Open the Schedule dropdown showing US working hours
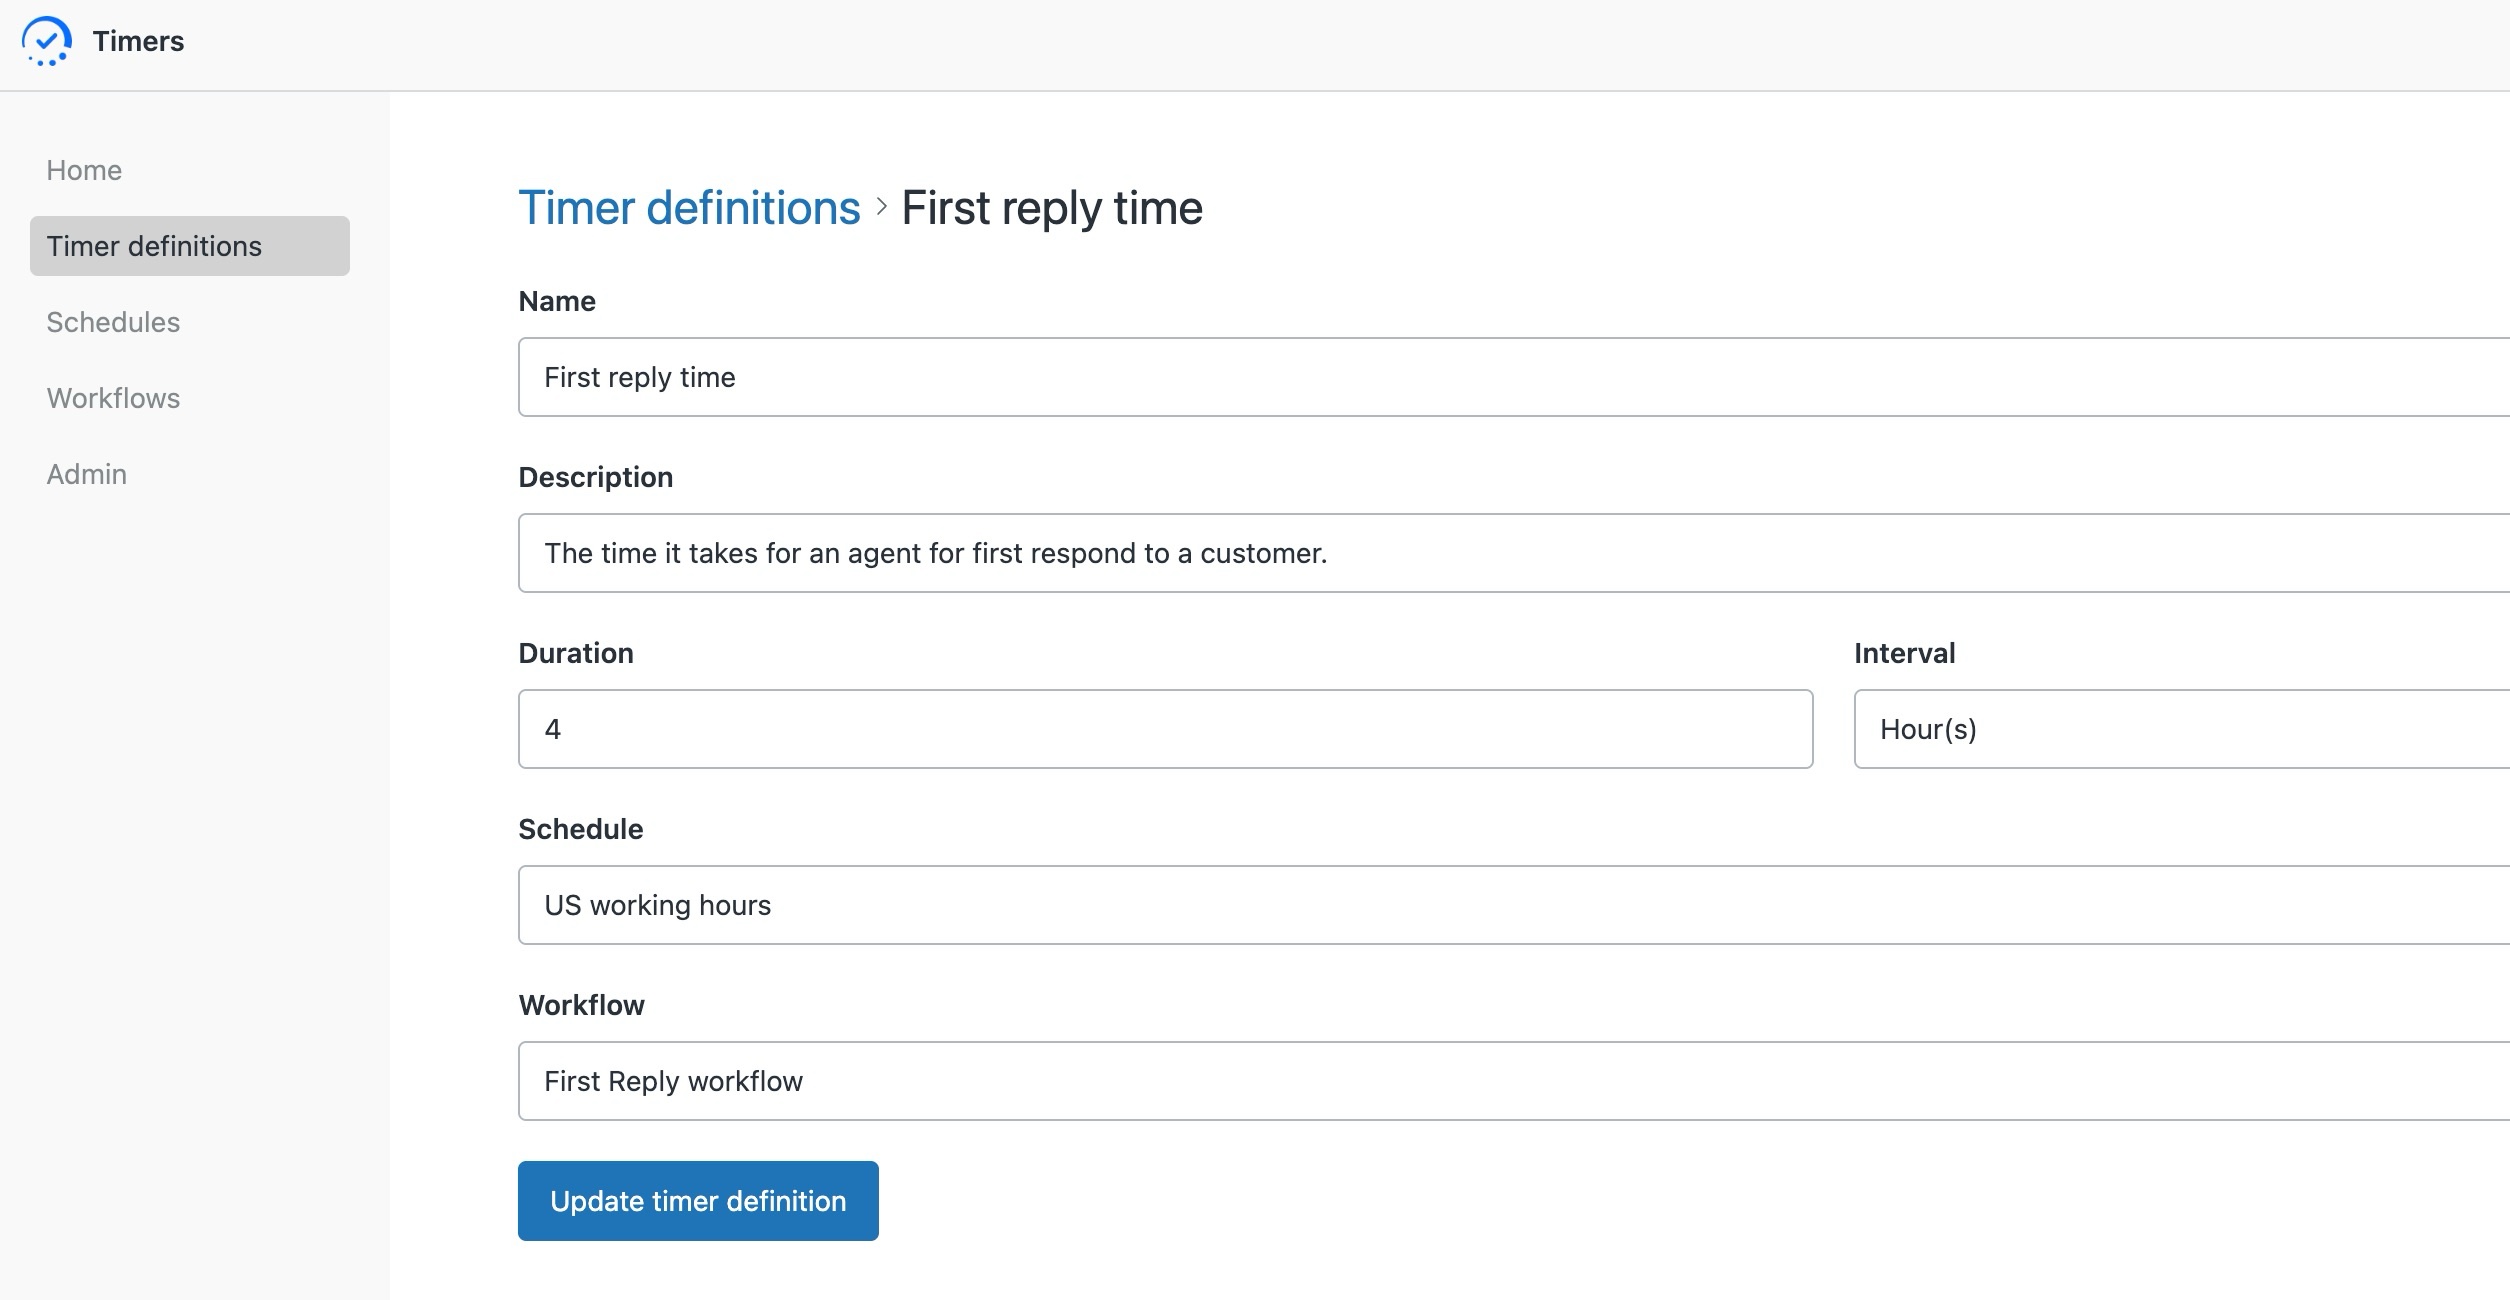This screenshot has height=1300, width=2510. click(x=1514, y=905)
